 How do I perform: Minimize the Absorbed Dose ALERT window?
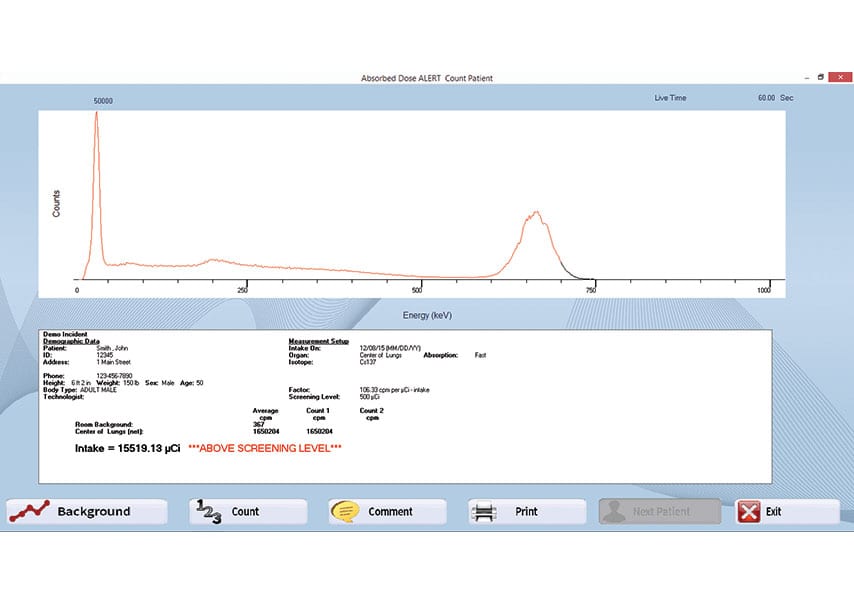tap(805, 76)
